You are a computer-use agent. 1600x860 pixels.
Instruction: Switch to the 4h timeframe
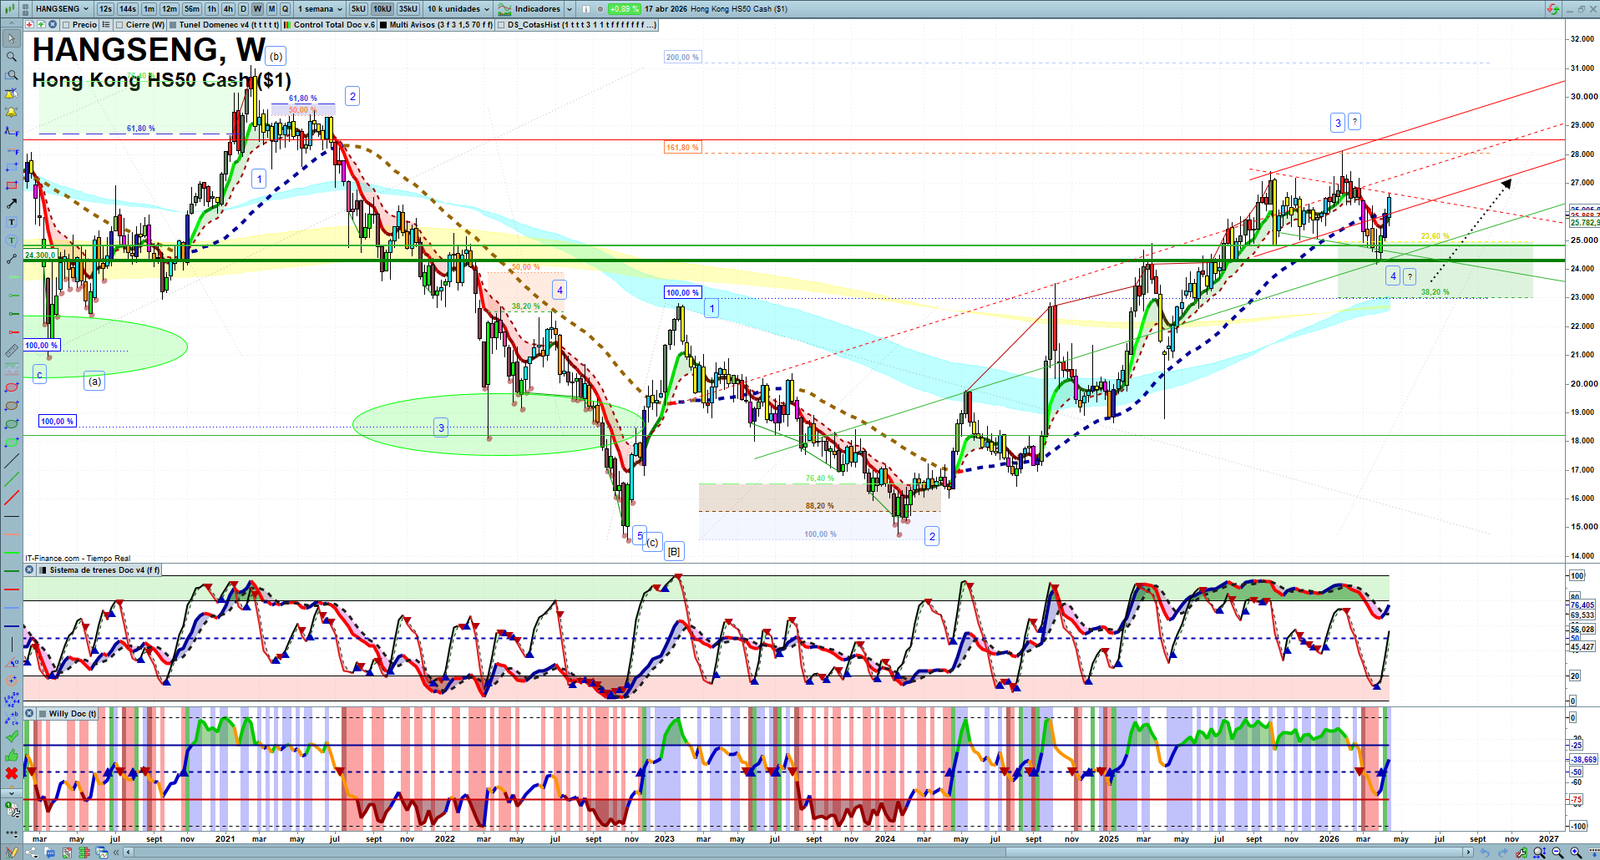point(228,9)
